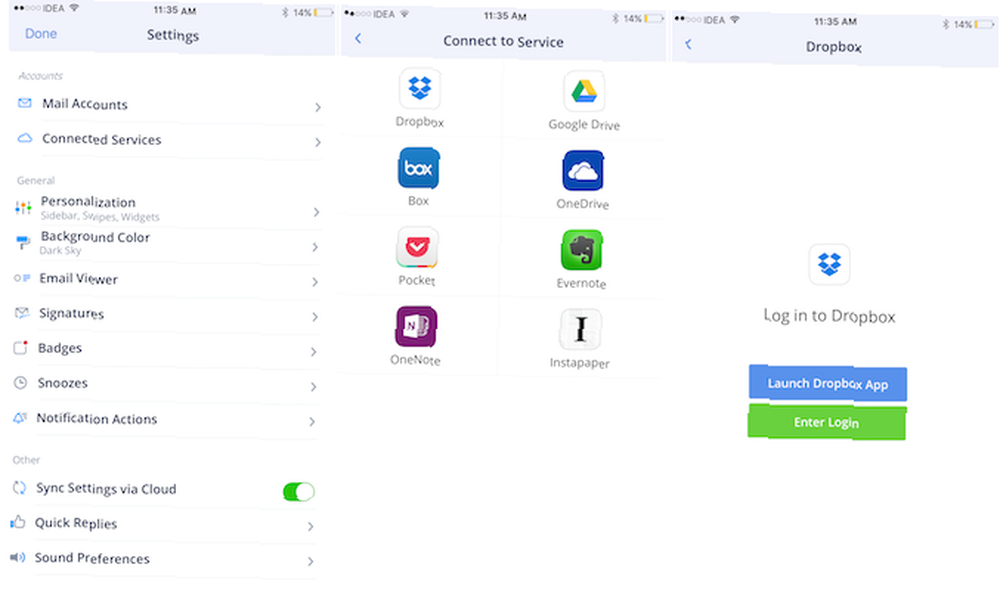Click the Connected Services cloud icon
Screen dimensions: 1000x602
[24, 138]
